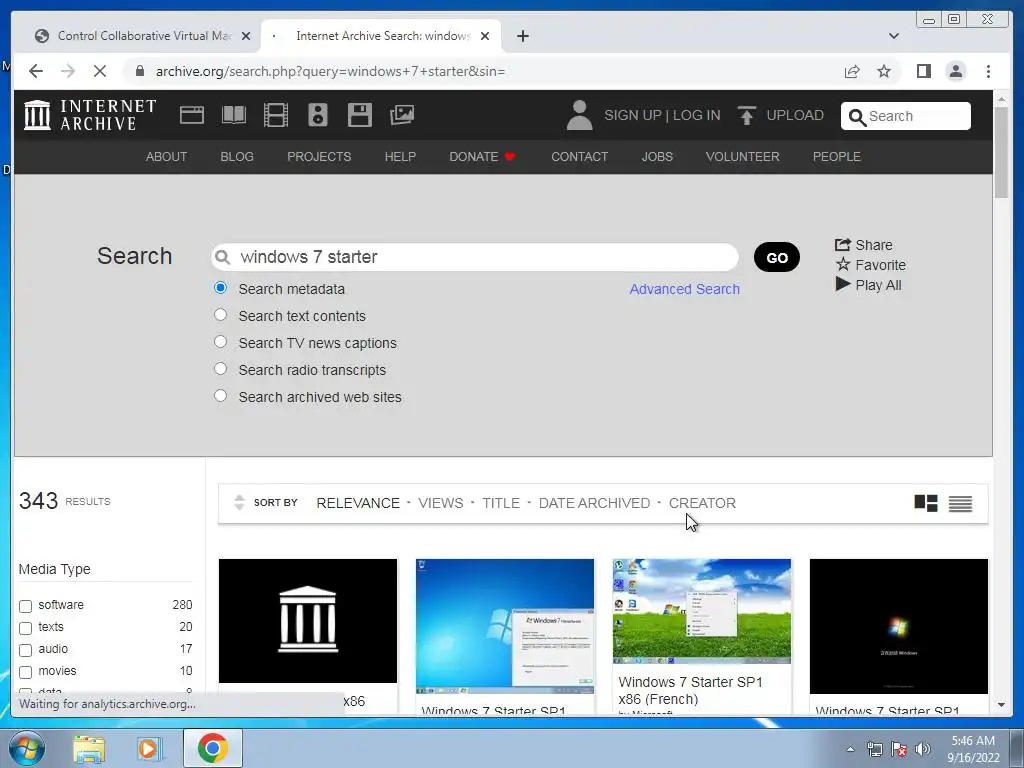The width and height of the screenshot is (1024, 768).
Task: Click the Upload arrow icon
Action: tap(746, 116)
